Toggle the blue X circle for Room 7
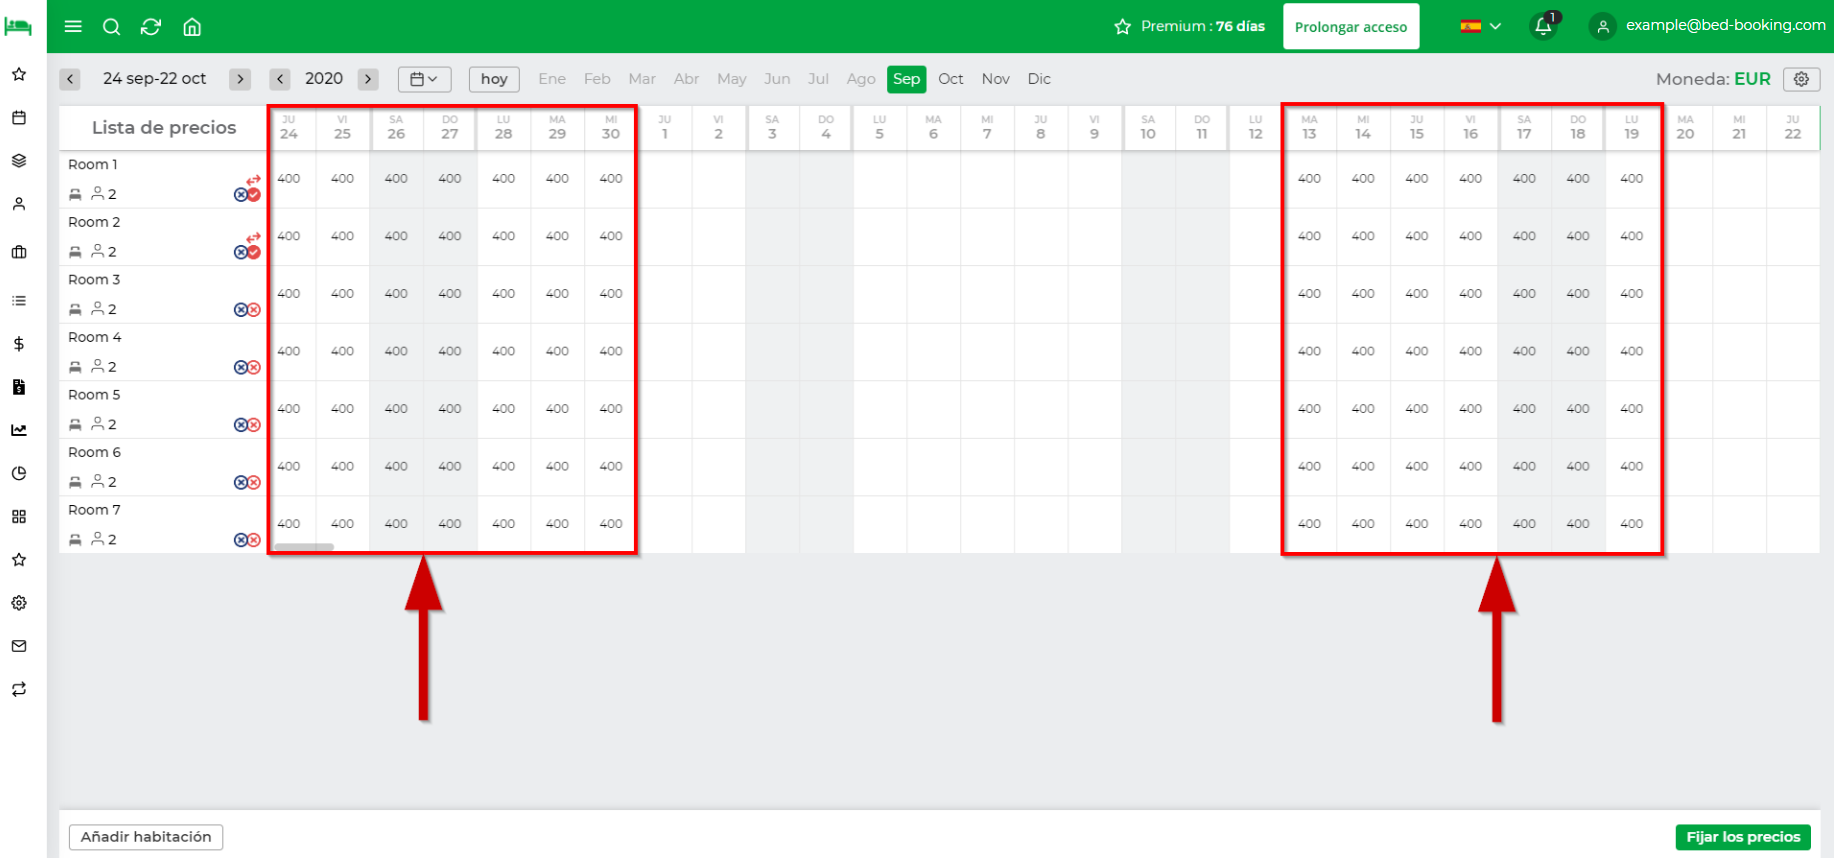Viewport: 1834px width, 858px height. (x=241, y=540)
